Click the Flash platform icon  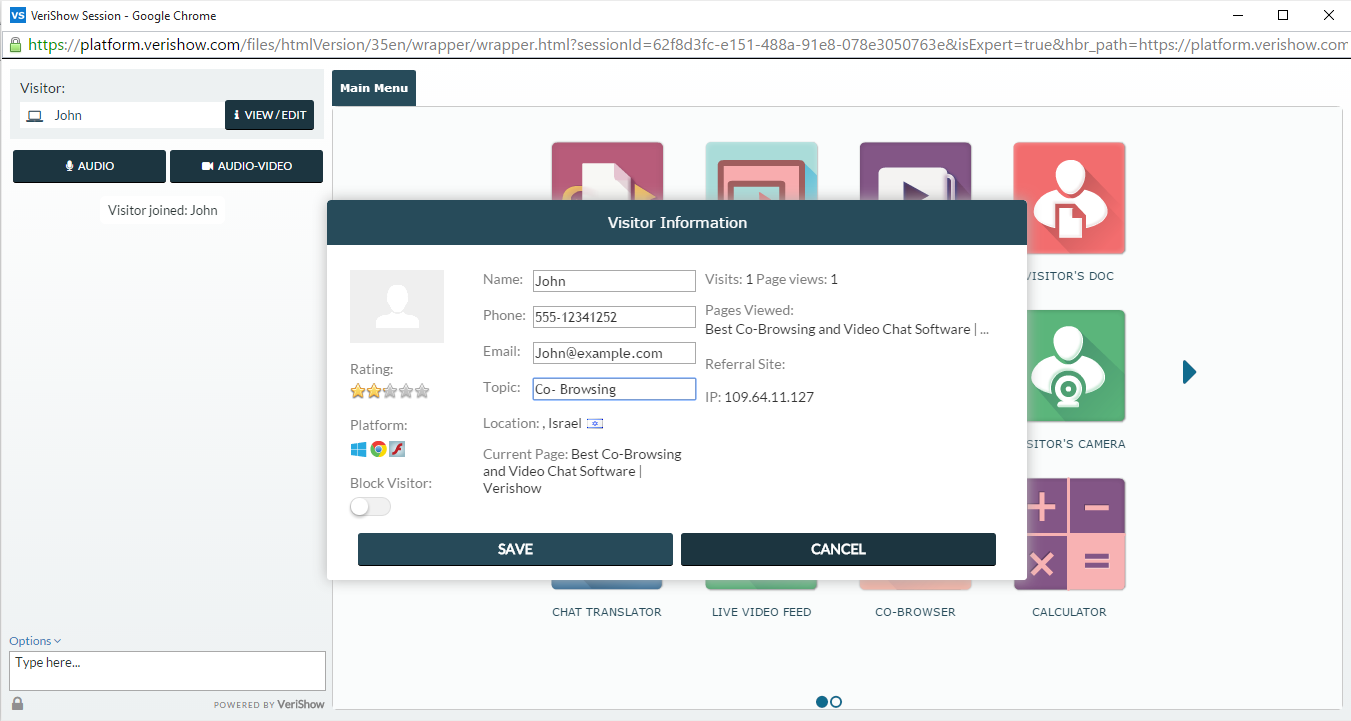(x=397, y=449)
